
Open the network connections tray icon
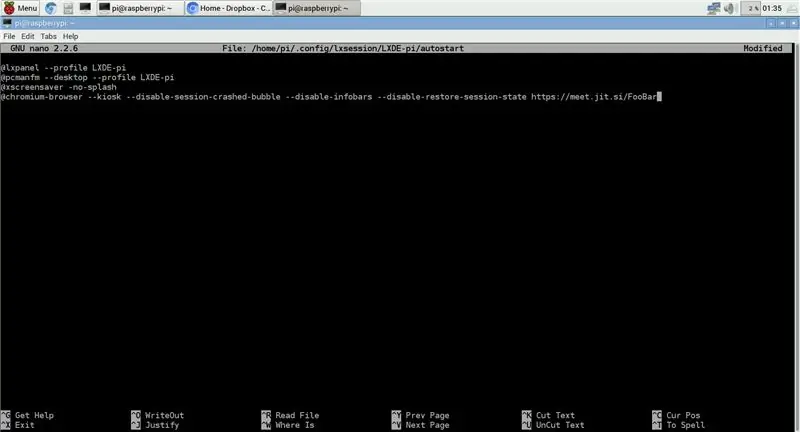coord(714,8)
